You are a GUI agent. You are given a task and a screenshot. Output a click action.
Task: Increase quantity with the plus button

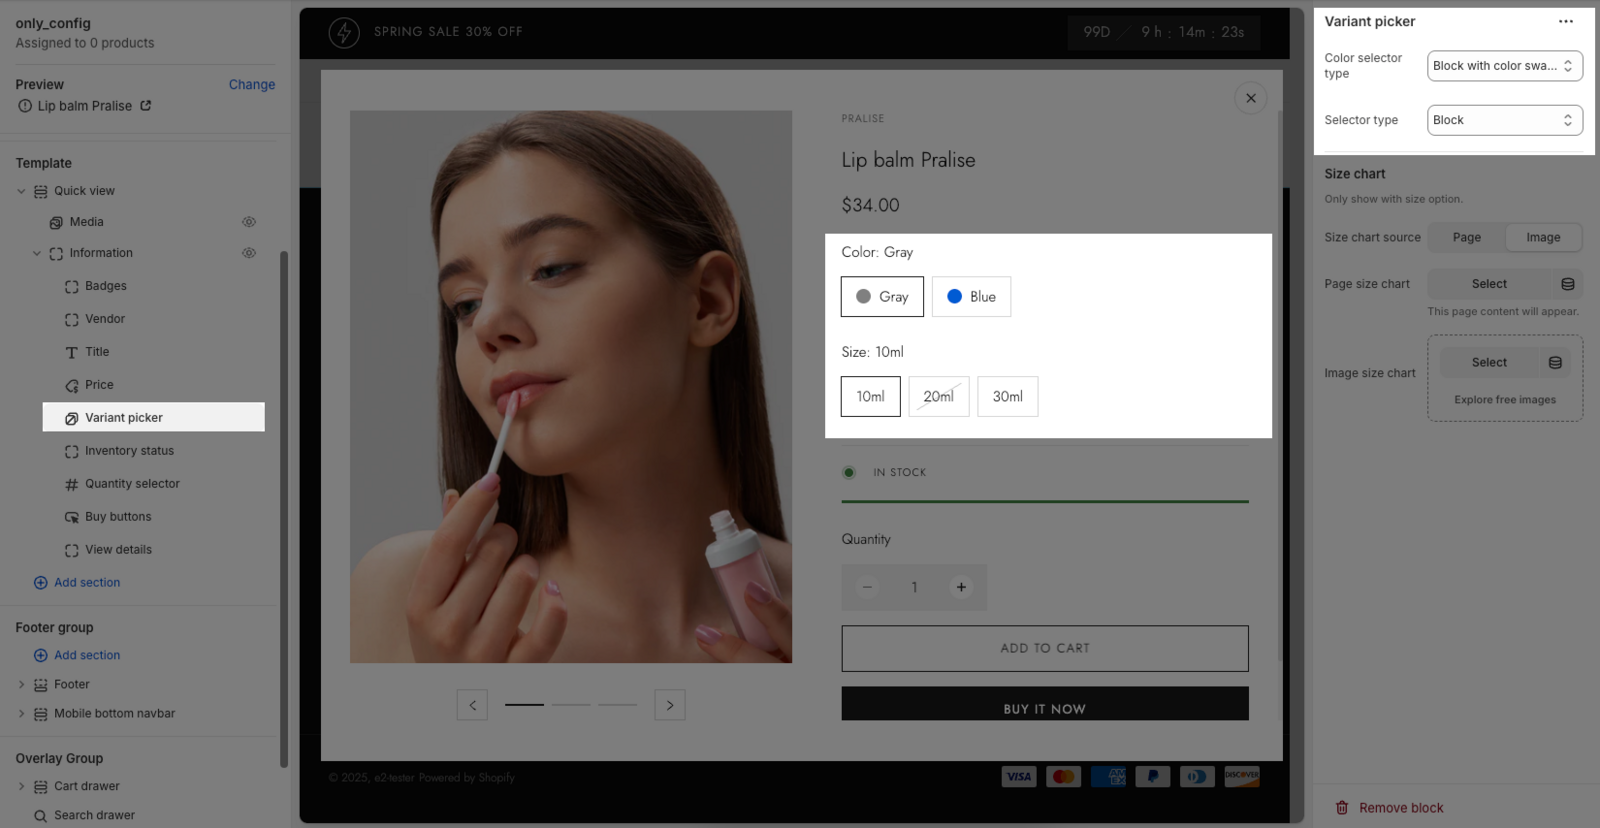point(961,587)
